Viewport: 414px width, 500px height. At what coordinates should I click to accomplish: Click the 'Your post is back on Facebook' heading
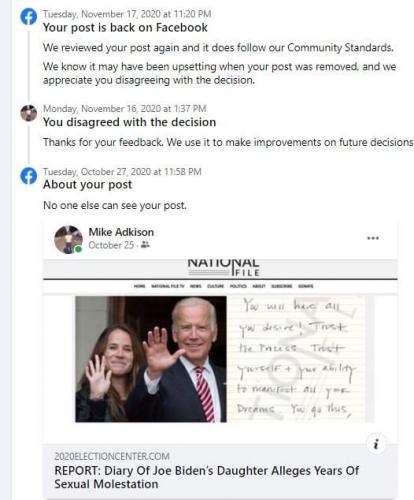(125, 28)
